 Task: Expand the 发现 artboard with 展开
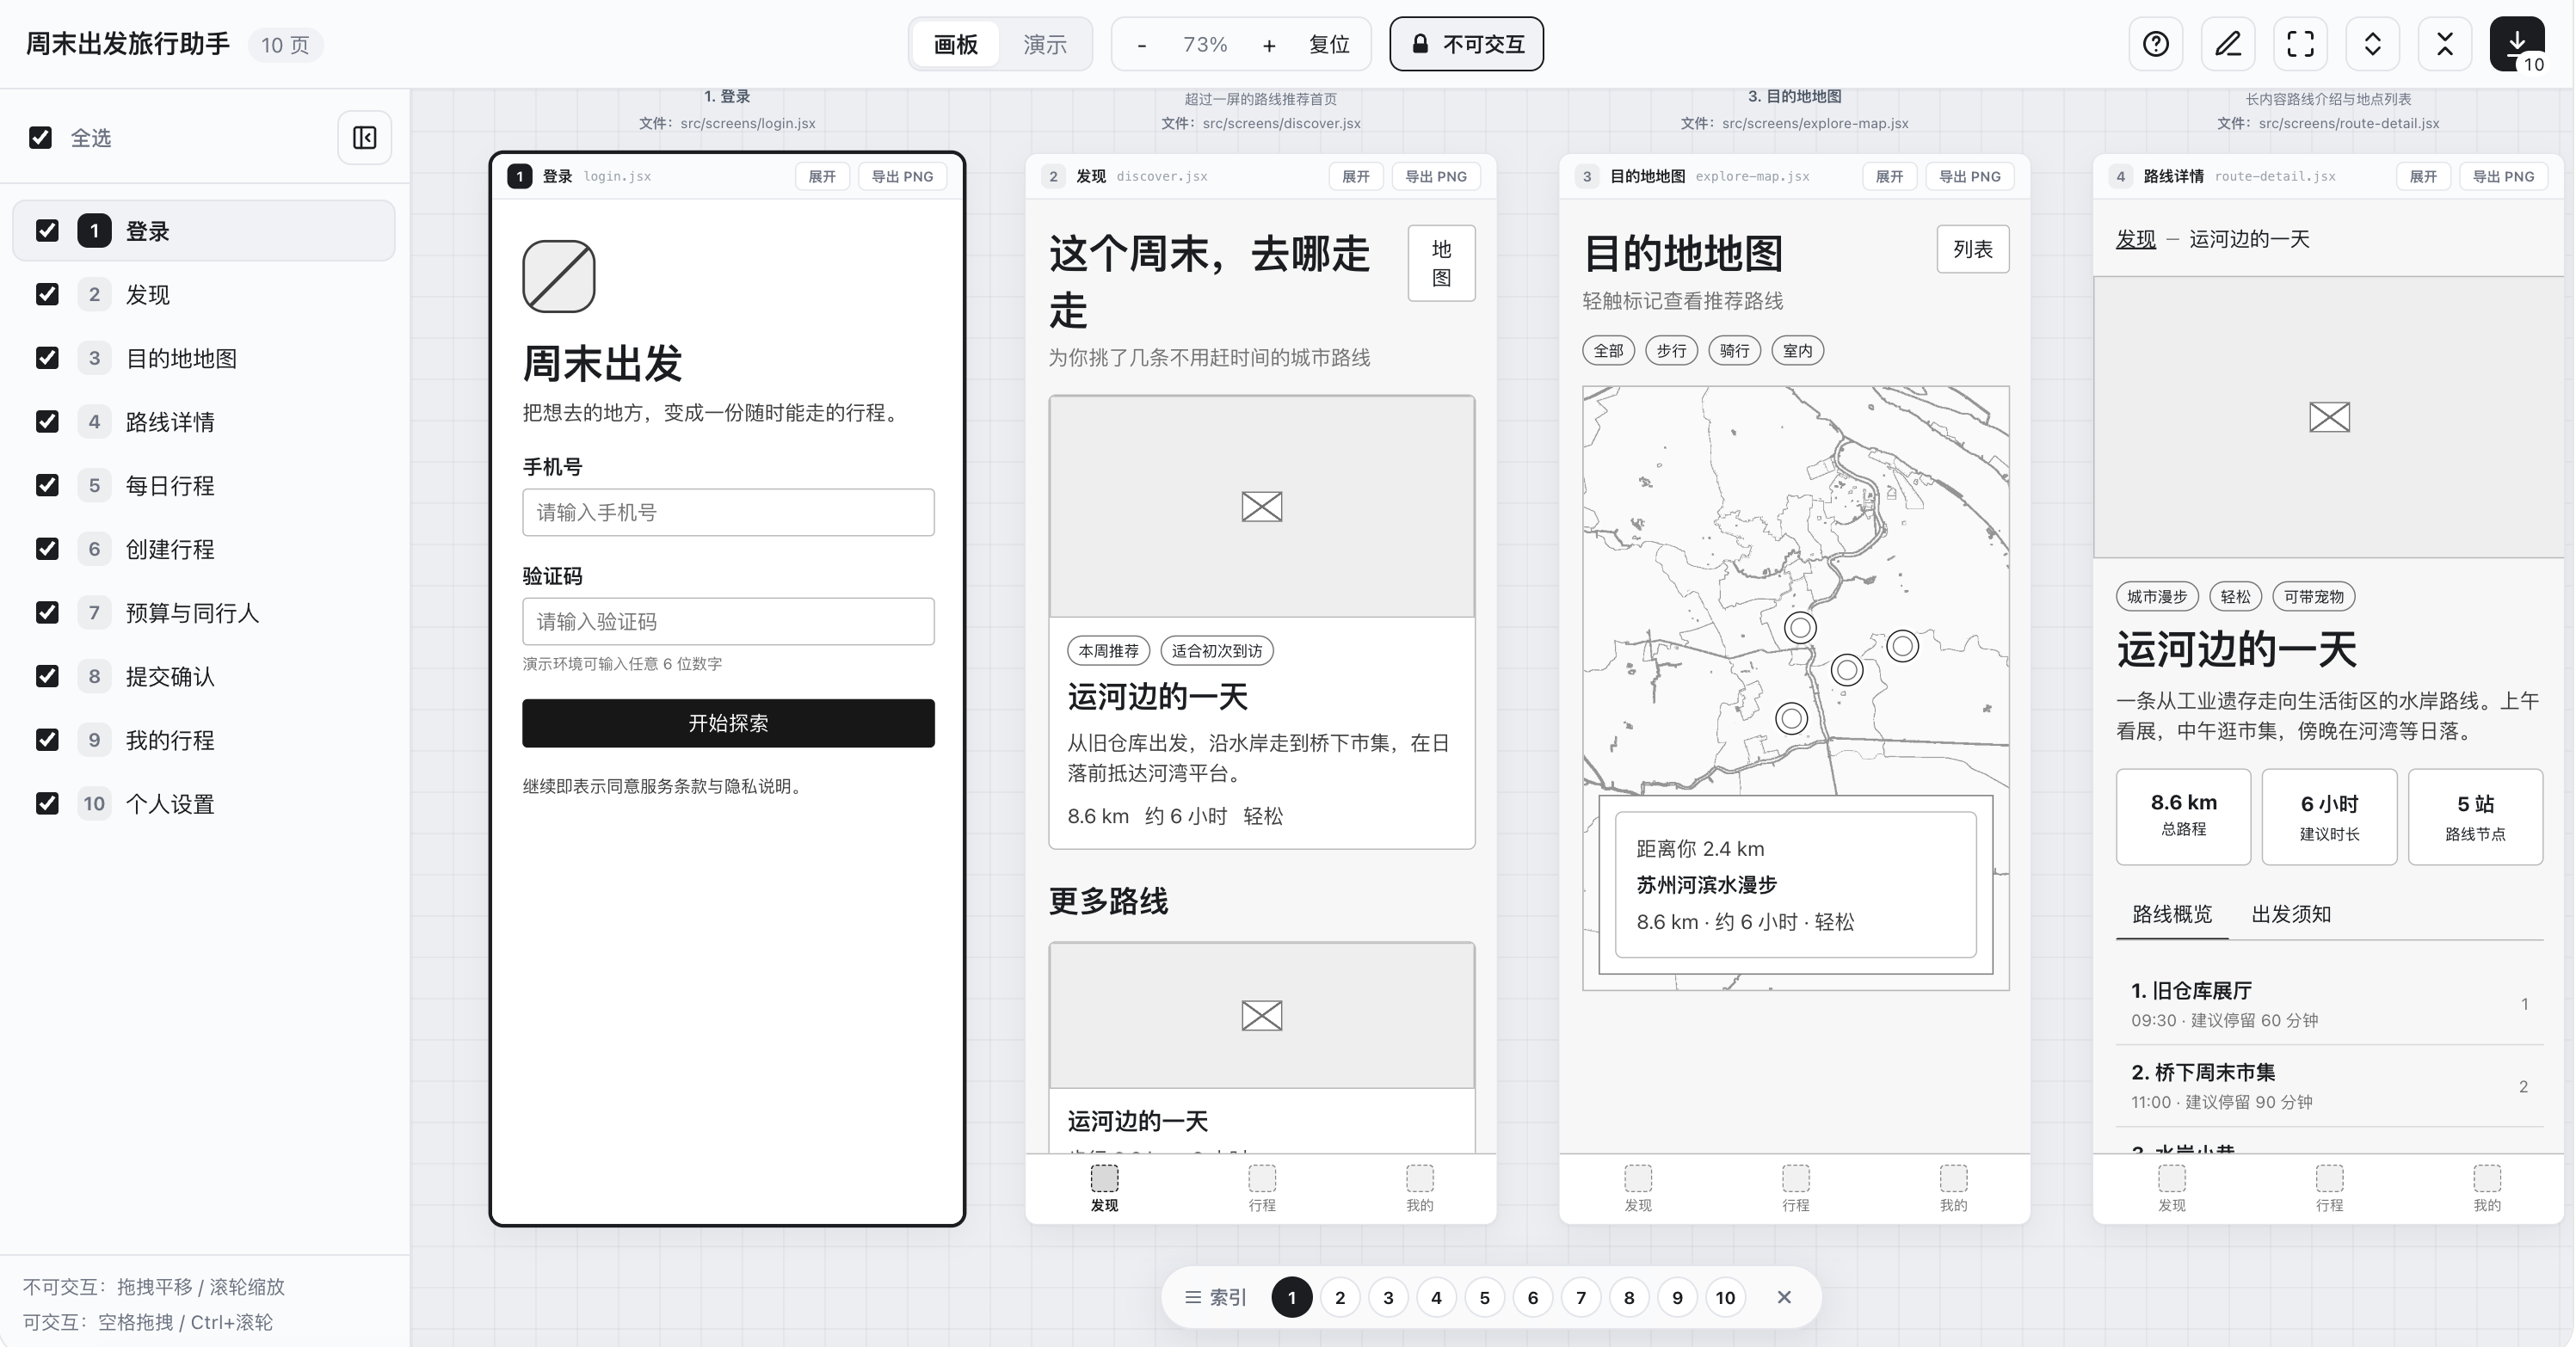(1356, 176)
